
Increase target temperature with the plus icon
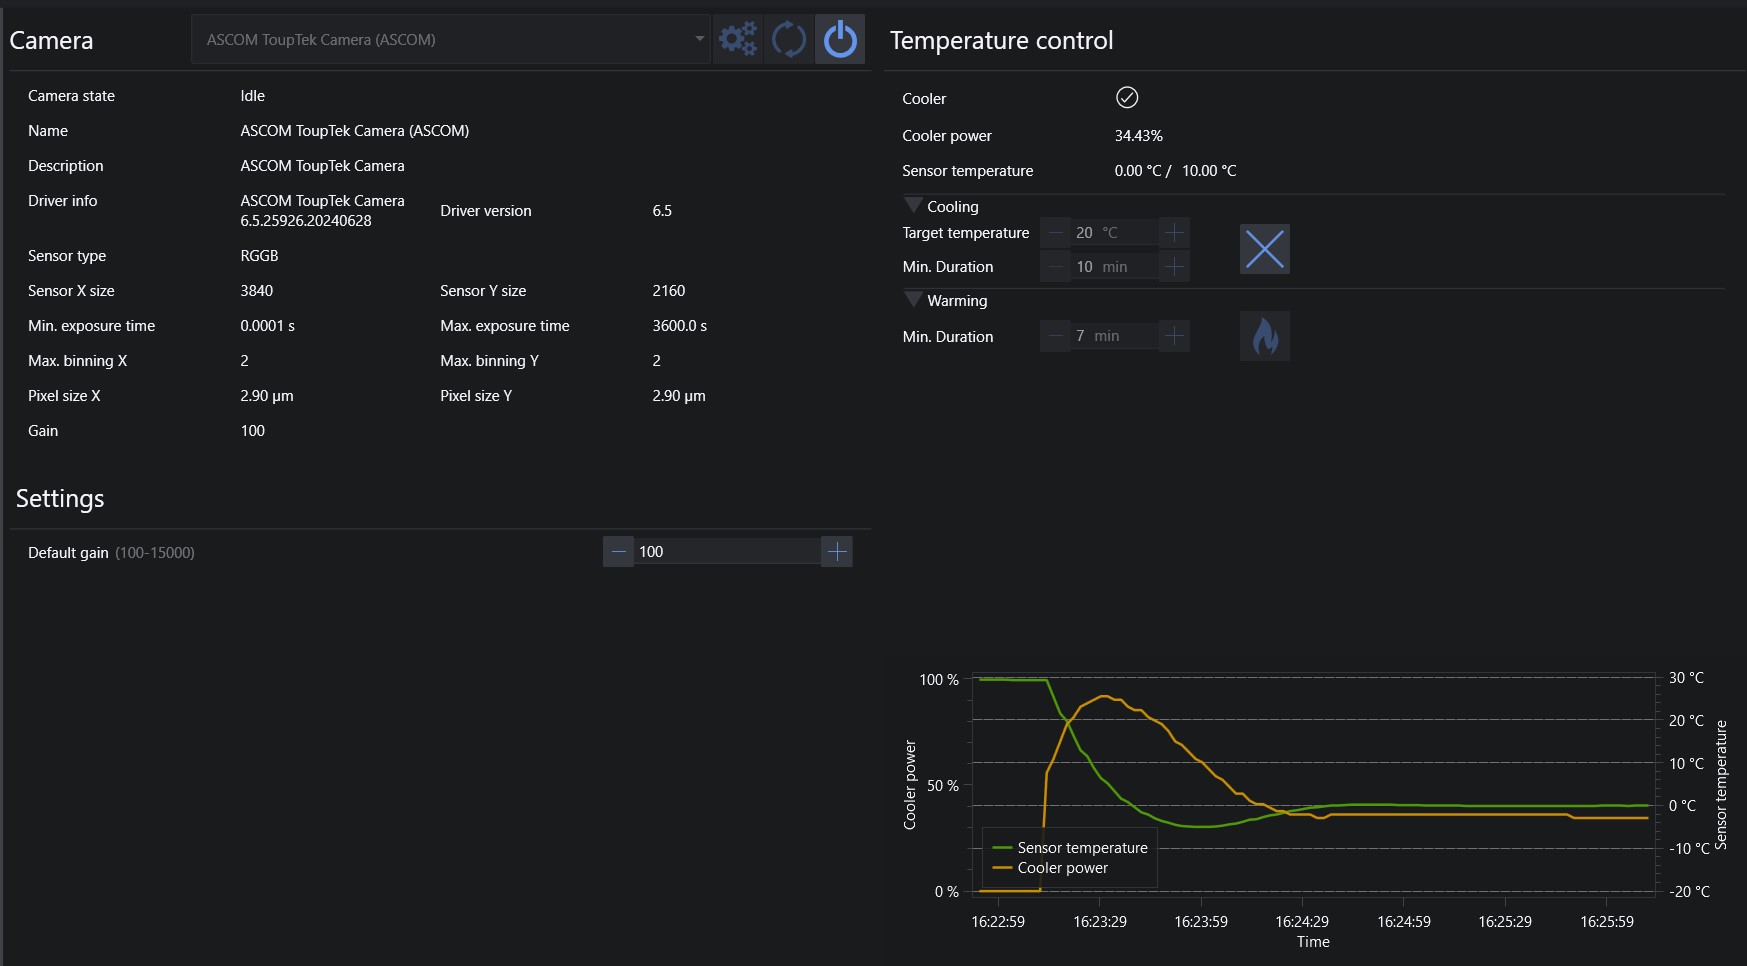(x=1174, y=233)
